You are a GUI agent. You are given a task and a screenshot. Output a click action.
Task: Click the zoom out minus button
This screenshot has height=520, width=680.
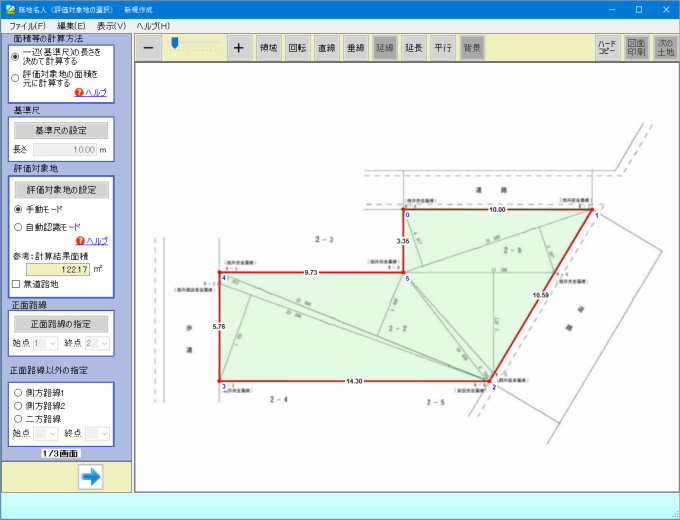click(x=148, y=47)
